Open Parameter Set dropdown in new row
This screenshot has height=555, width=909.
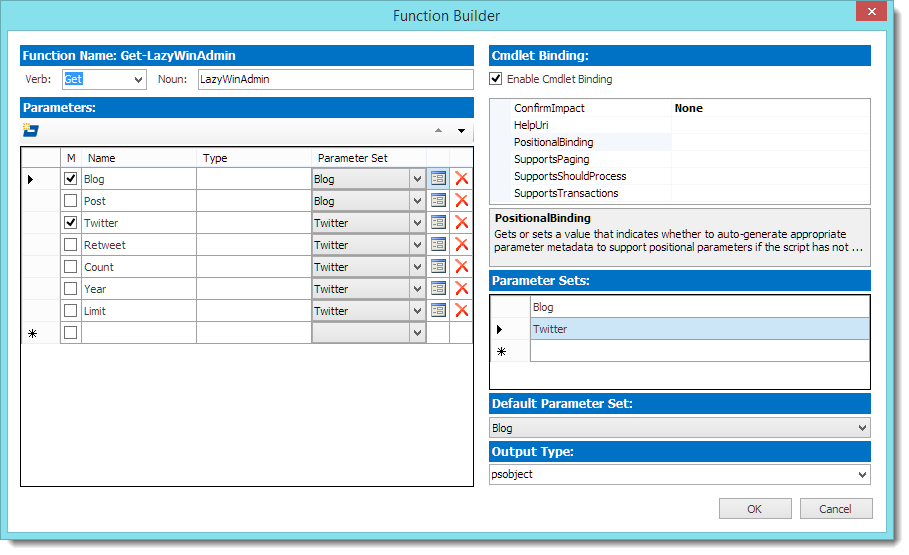(417, 333)
